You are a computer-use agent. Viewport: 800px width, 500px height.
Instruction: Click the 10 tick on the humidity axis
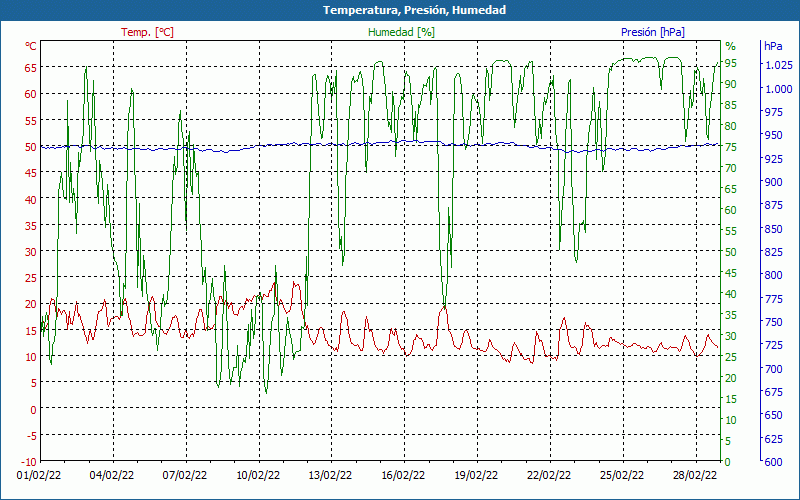tap(731, 420)
